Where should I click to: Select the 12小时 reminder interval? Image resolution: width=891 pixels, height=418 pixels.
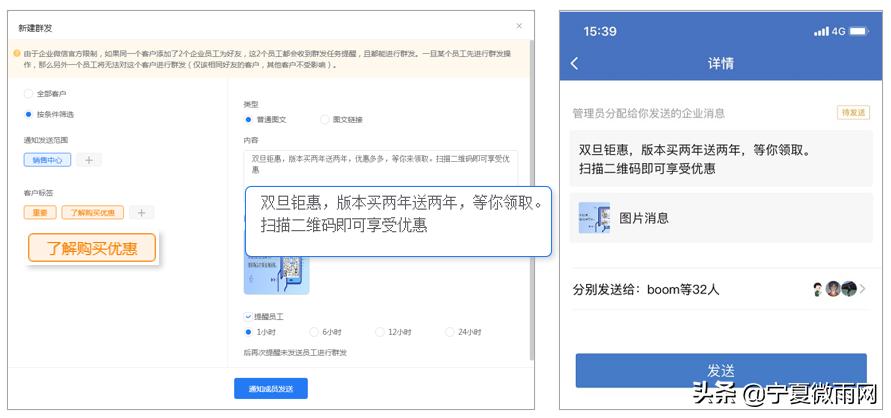pyautogui.click(x=380, y=332)
